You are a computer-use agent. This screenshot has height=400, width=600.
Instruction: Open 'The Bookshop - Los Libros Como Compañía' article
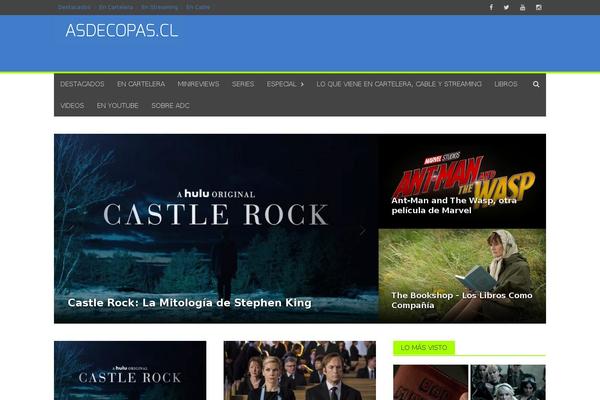pyautogui.click(x=461, y=300)
